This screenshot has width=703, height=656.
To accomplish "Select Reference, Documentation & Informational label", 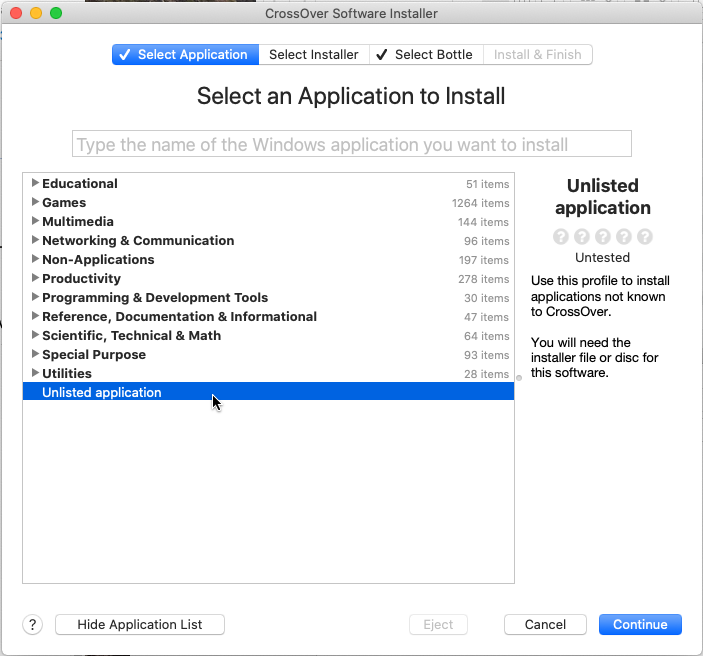I will pos(179,316).
